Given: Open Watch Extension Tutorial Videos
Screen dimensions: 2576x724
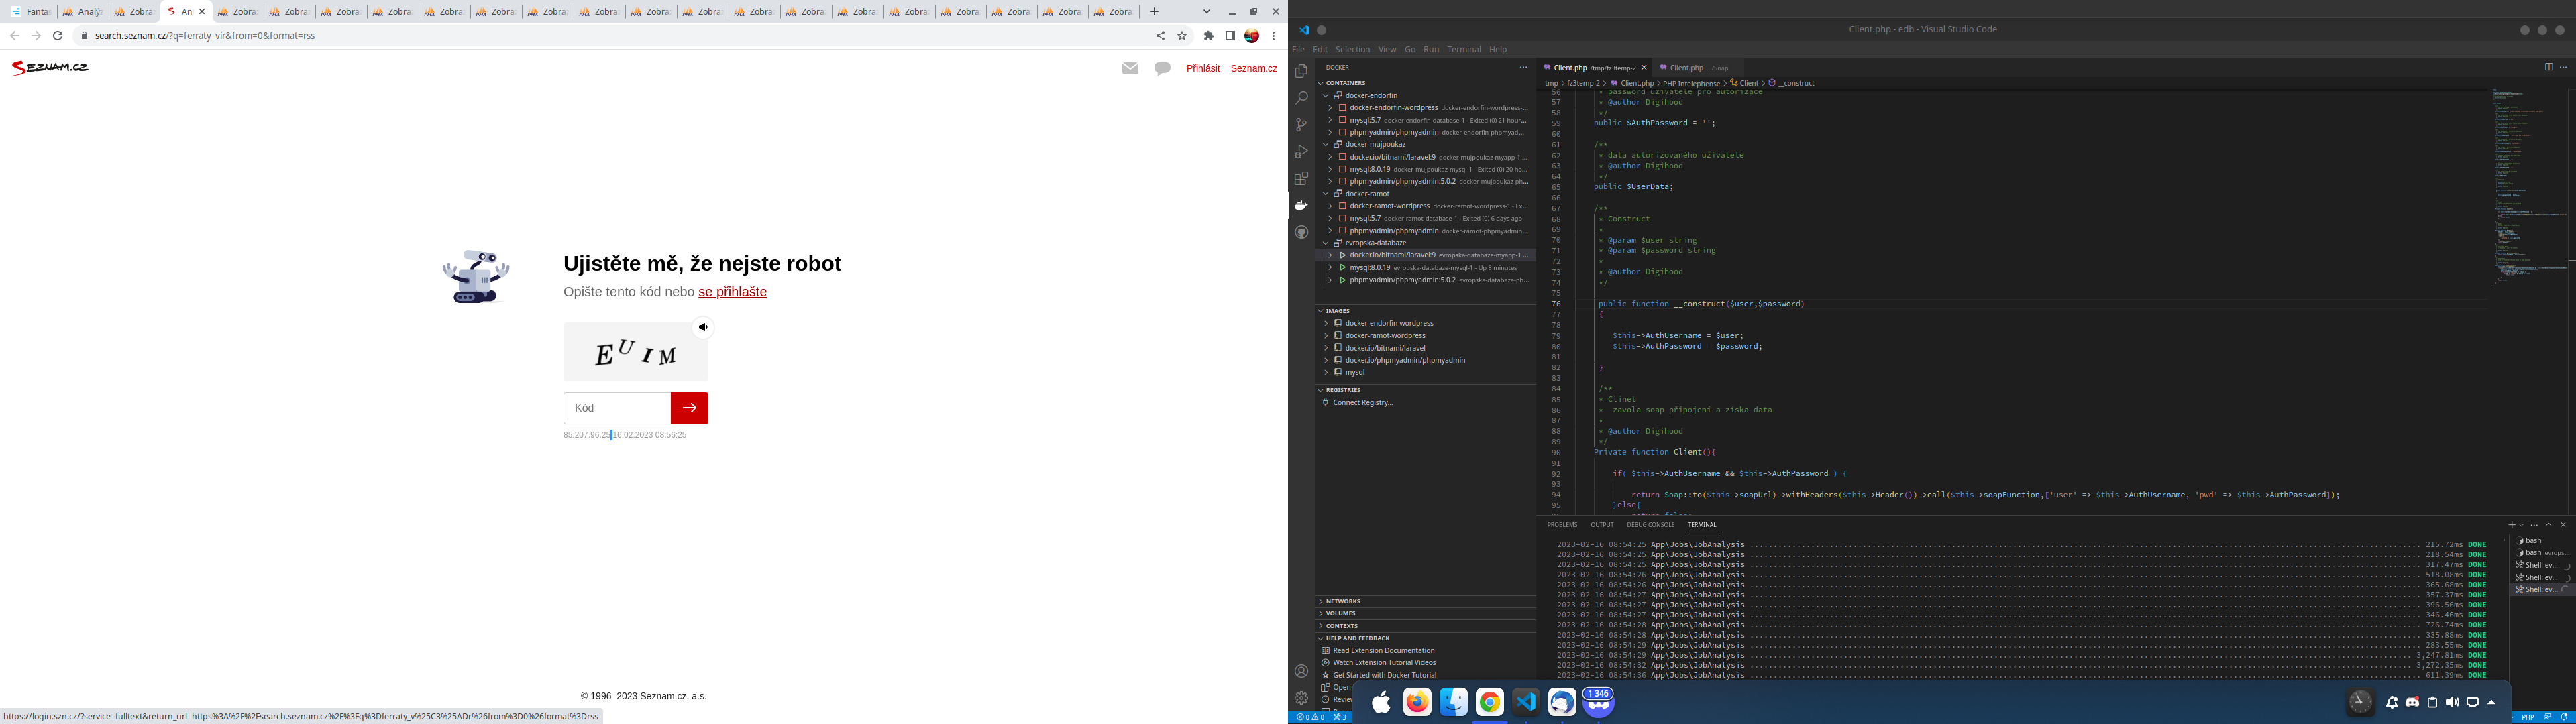Looking at the screenshot, I should click(1384, 662).
